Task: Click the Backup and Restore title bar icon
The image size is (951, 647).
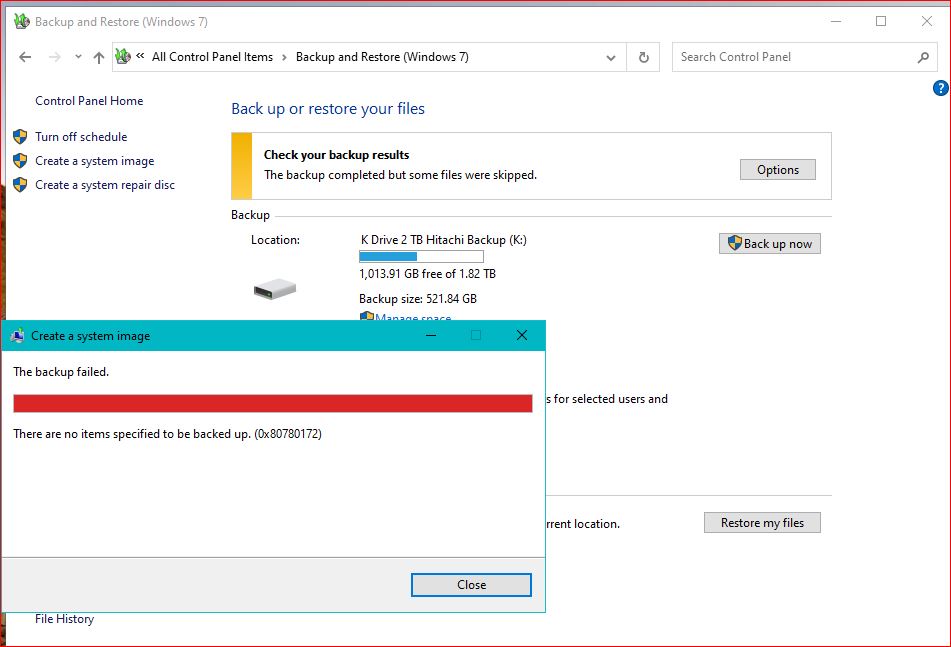Action: [21, 21]
